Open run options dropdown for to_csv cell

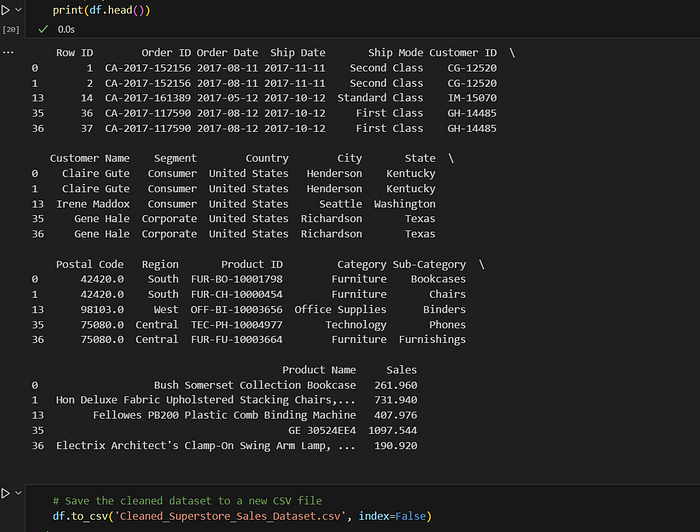(x=18, y=493)
